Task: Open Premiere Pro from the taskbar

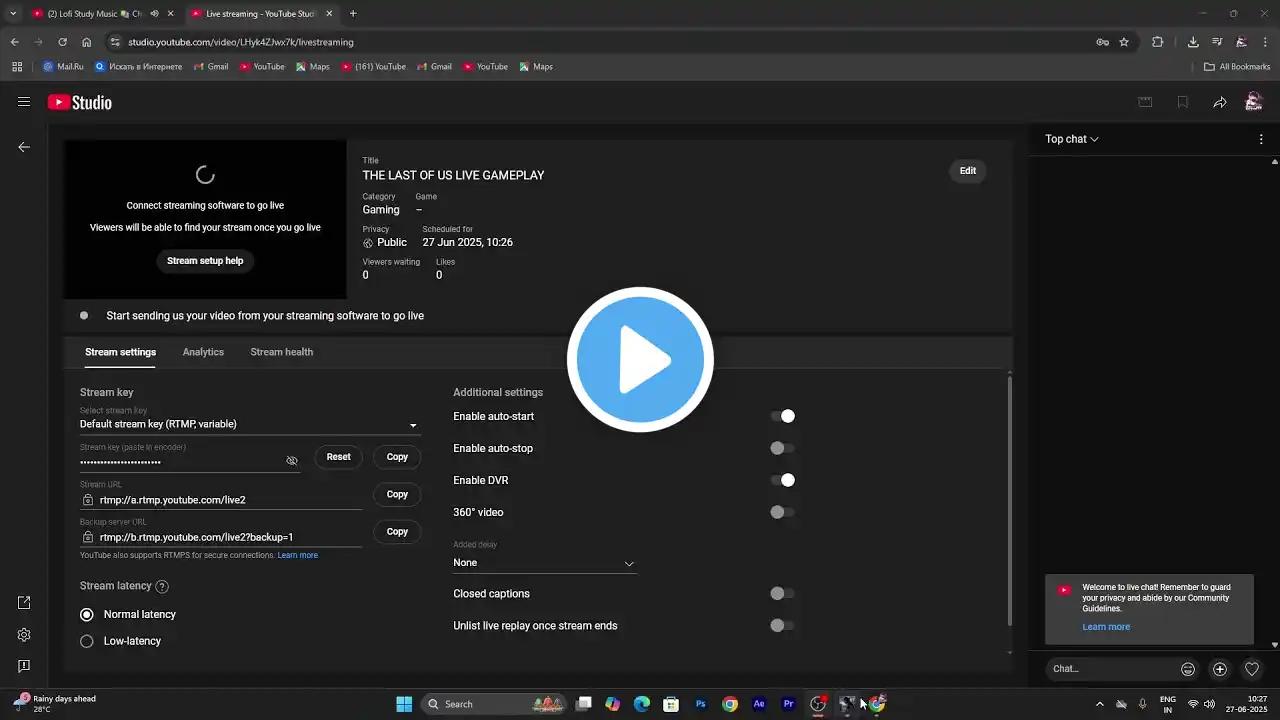Action: point(789,704)
